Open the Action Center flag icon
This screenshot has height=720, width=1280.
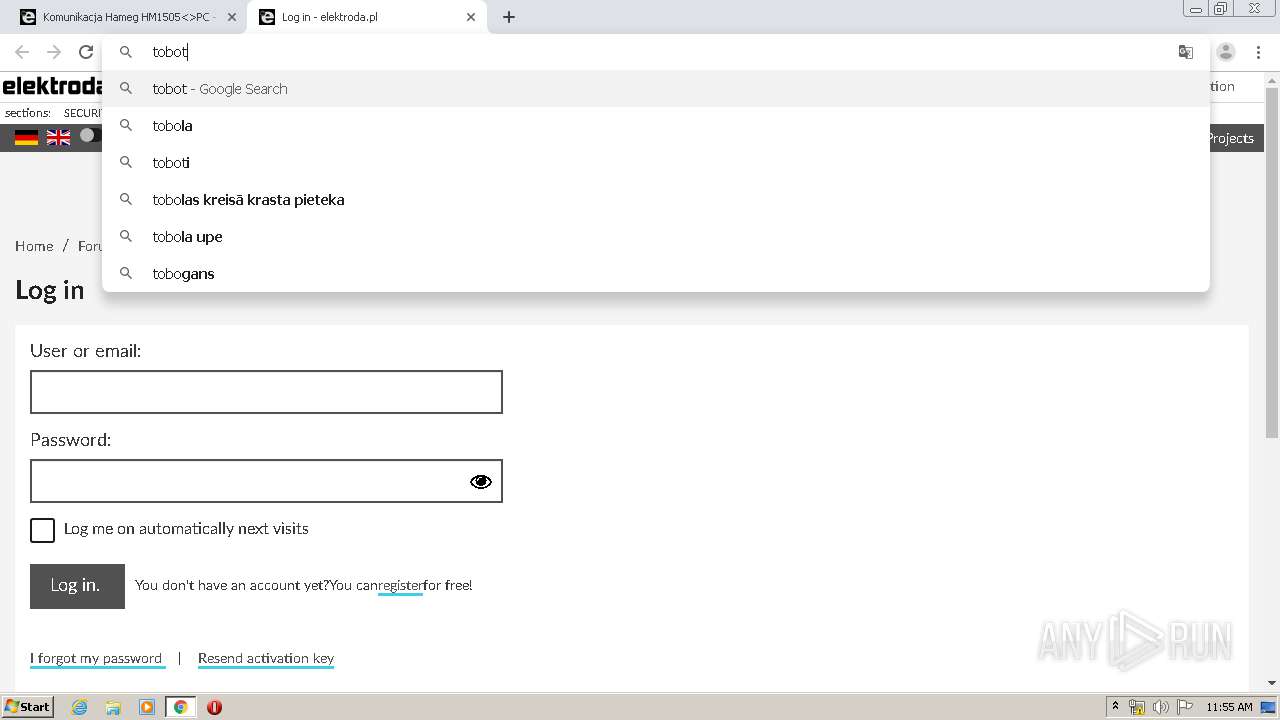pyautogui.click(x=1185, y=707)
